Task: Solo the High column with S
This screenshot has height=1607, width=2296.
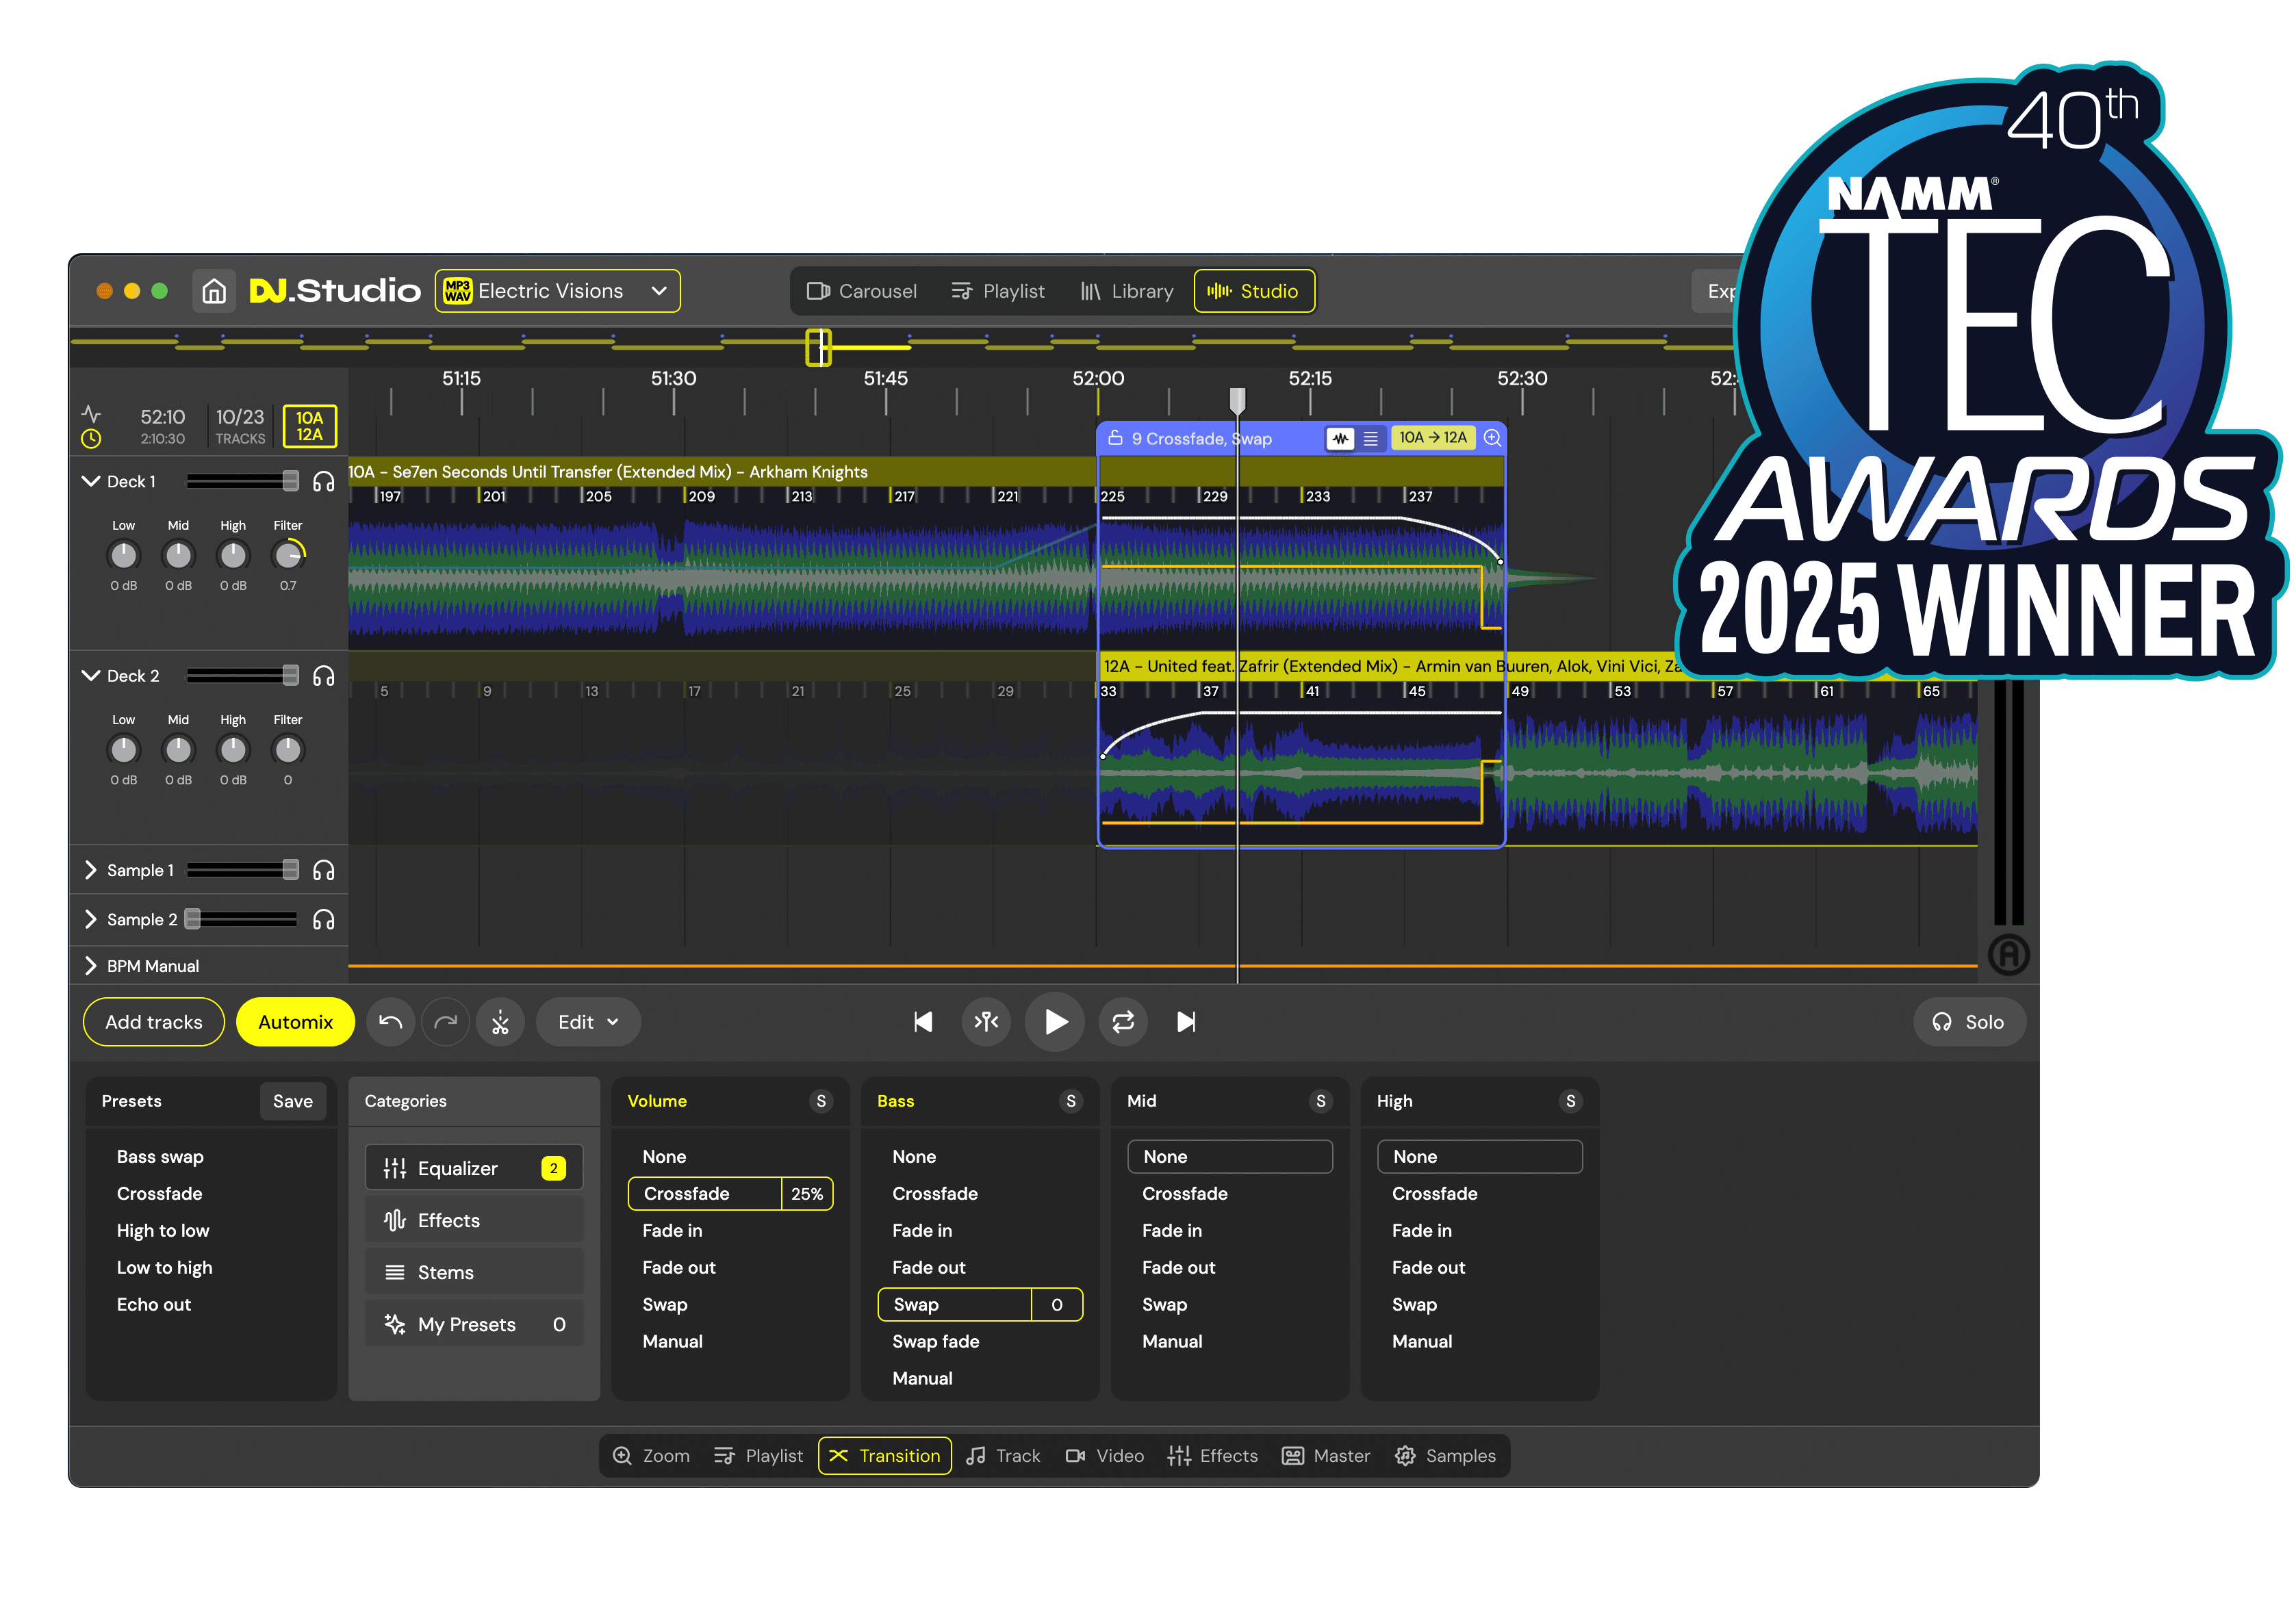Action: [x=1572, y=1102]
